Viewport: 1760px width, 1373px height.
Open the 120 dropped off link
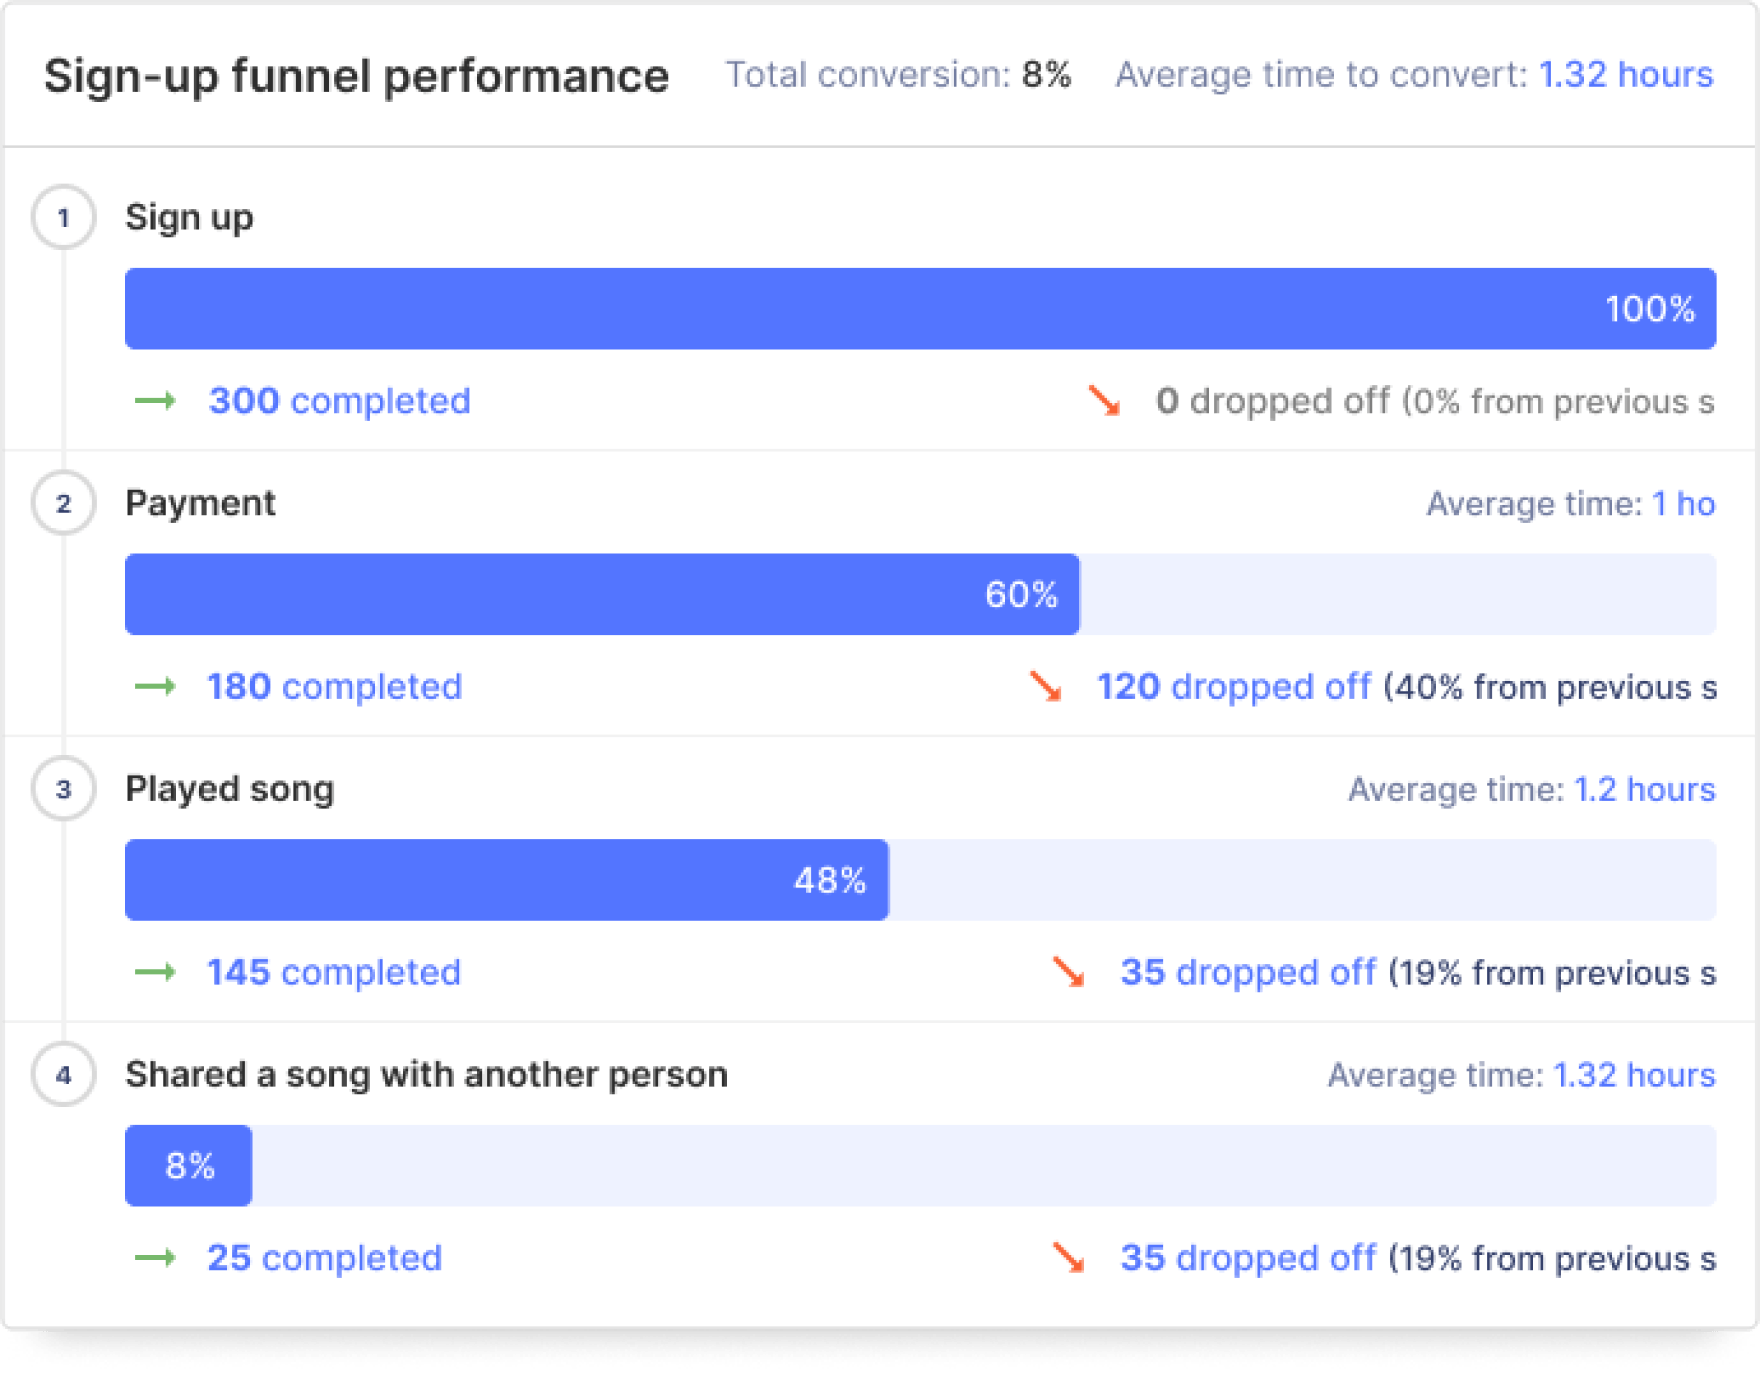(x=1233, y=687)
